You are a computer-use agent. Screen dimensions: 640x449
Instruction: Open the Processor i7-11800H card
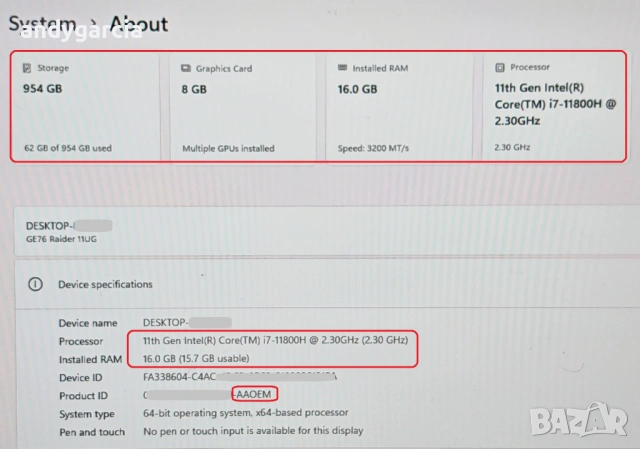[x=553, y=107]
